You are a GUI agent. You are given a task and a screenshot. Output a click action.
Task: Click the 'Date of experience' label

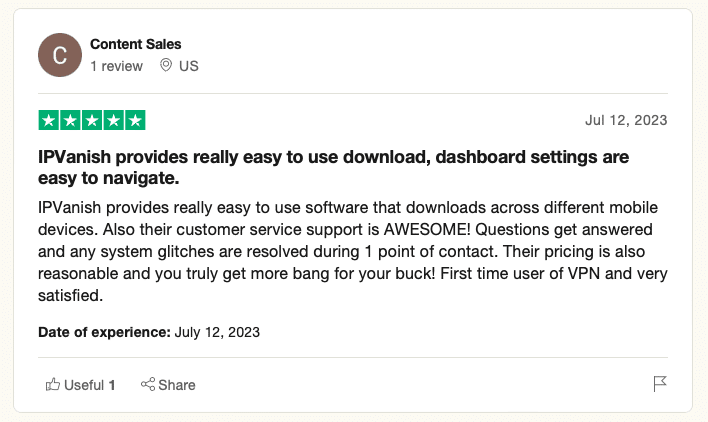click(104, 332)
